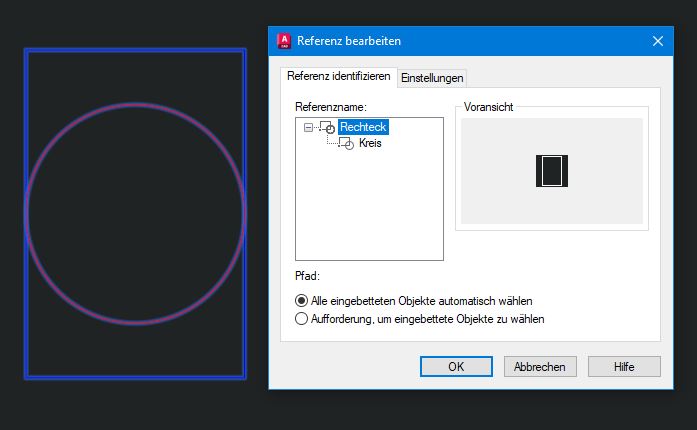
Task: Click the Referenzname: label
Action: pos(331,107)
